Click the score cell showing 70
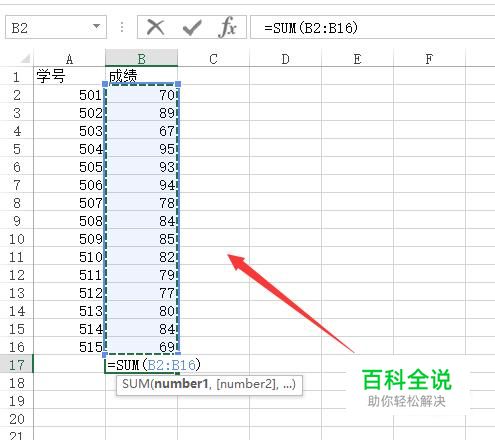This screenshot has height=440, width=495. 141,95
